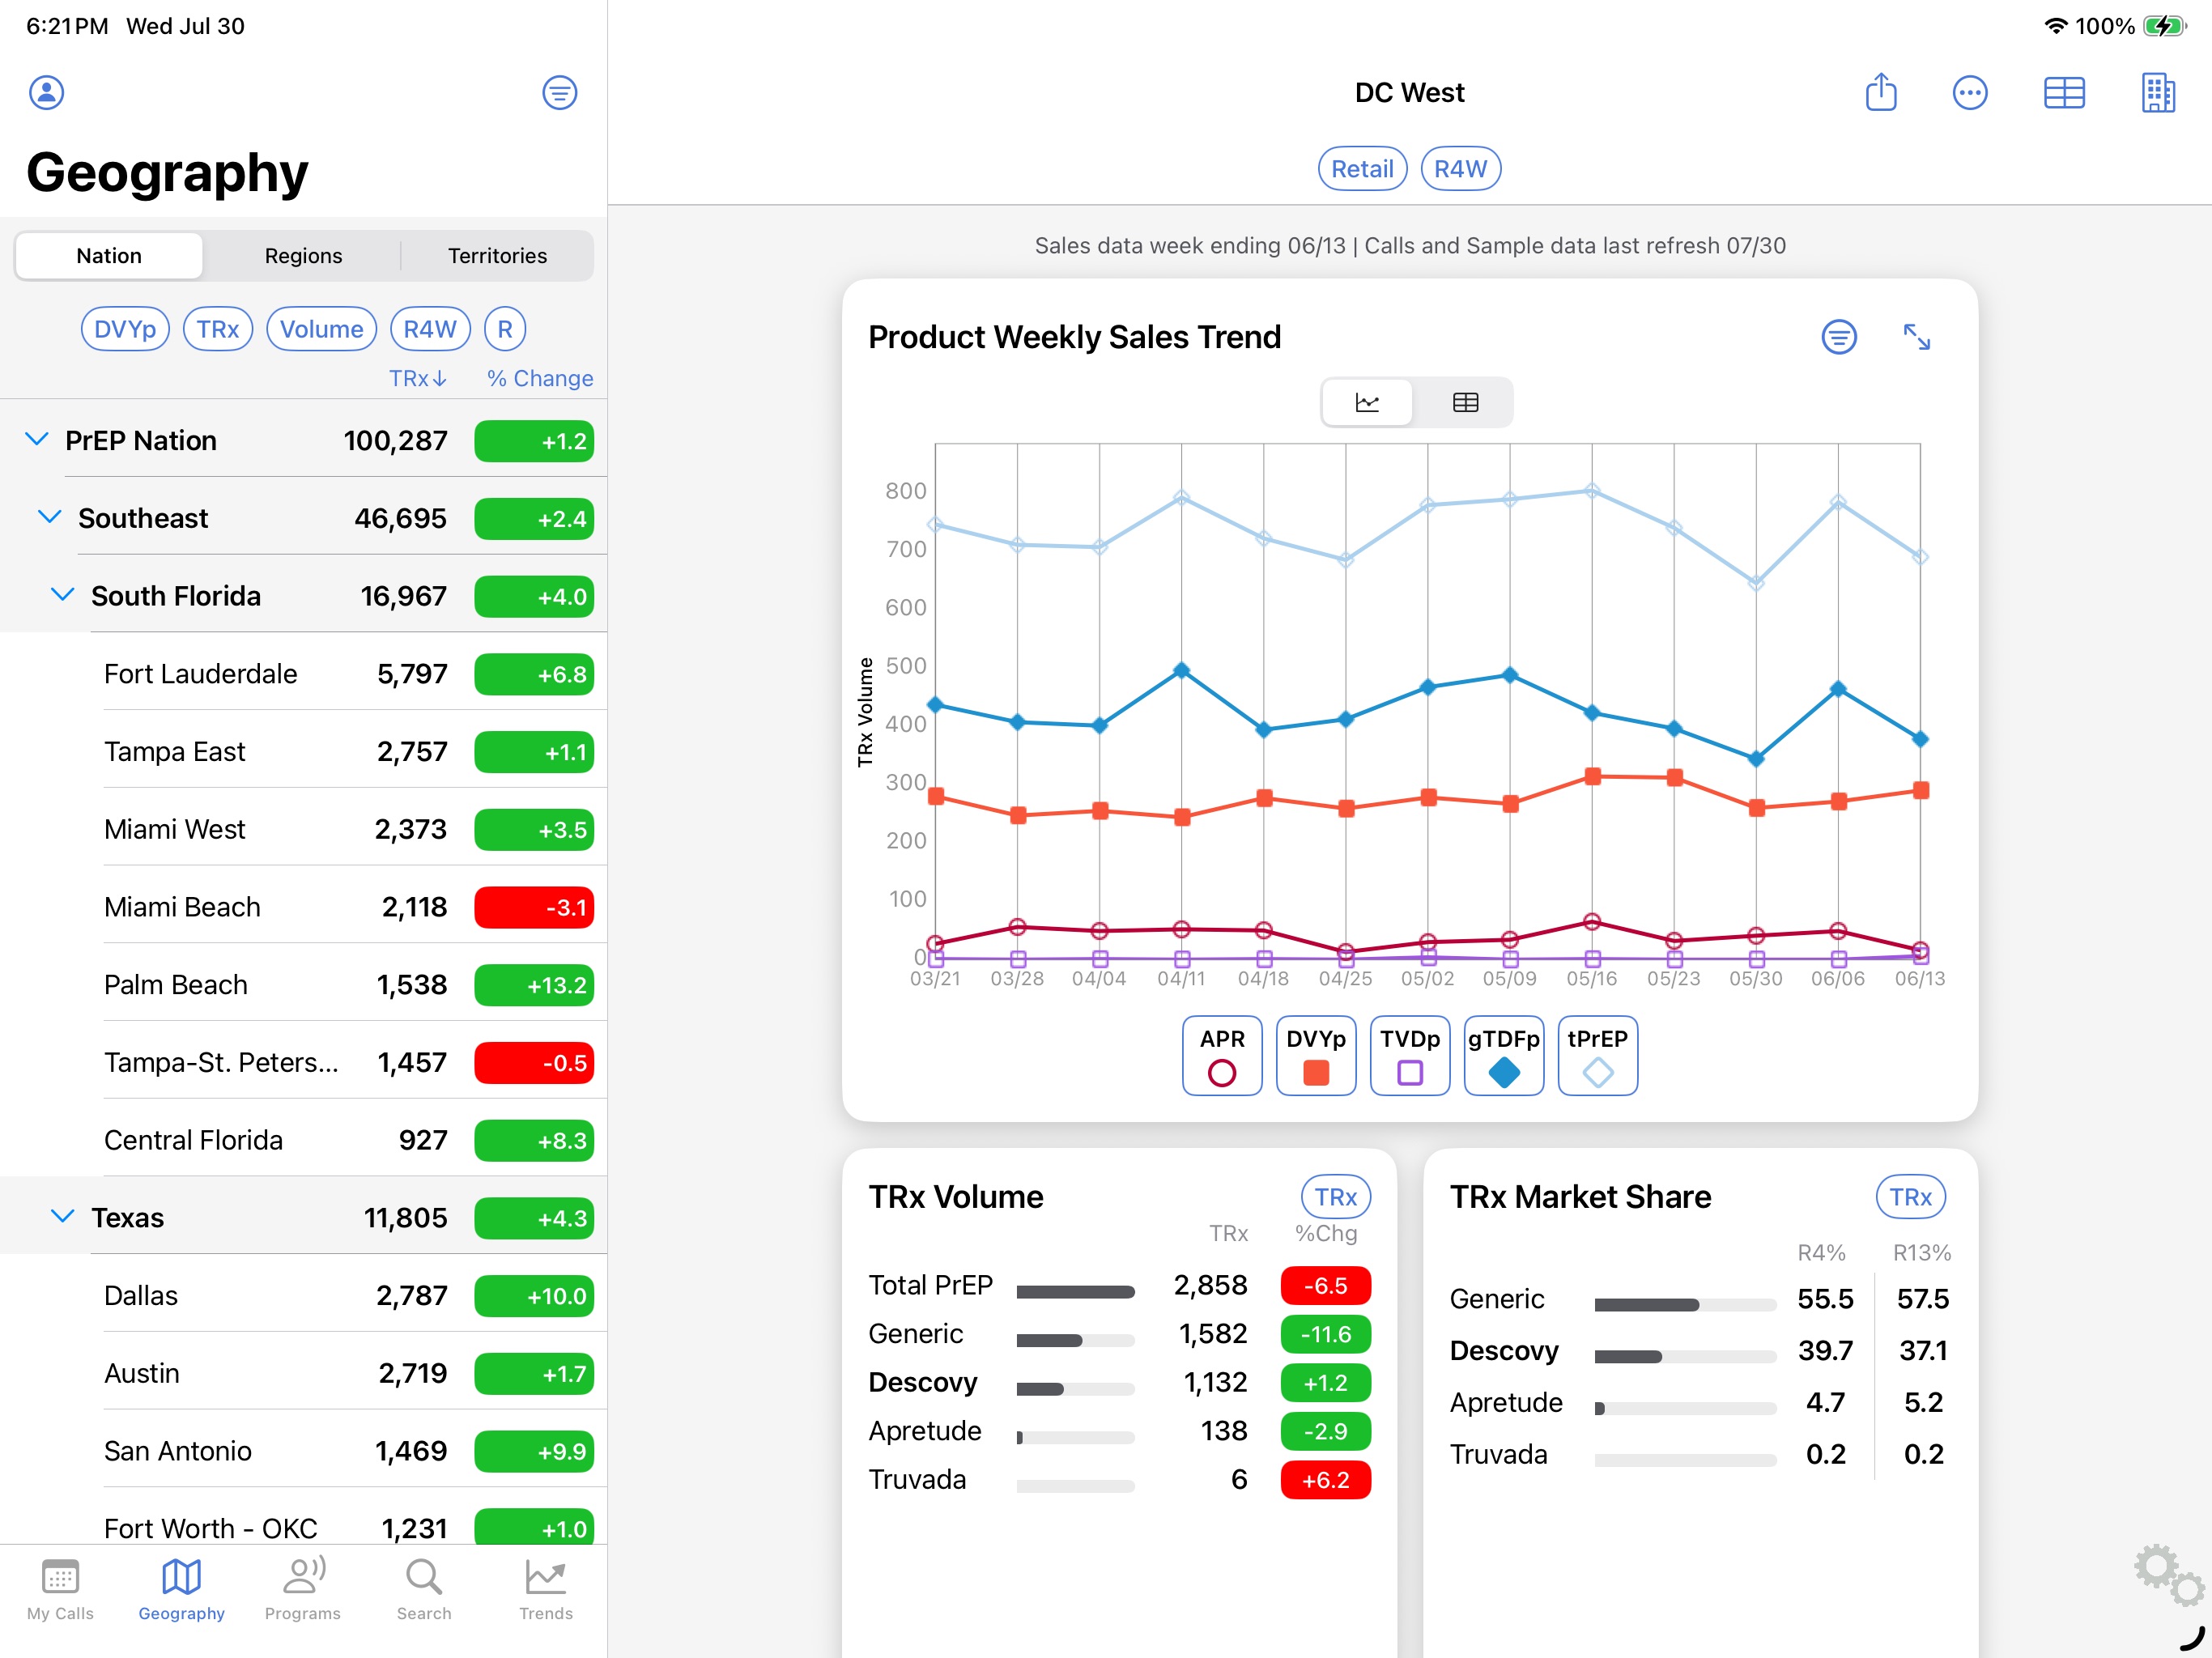Collapse the Texas district
This screenshot has height=1658, width=2212.
pyautogui.click(x=62, y=1217)
